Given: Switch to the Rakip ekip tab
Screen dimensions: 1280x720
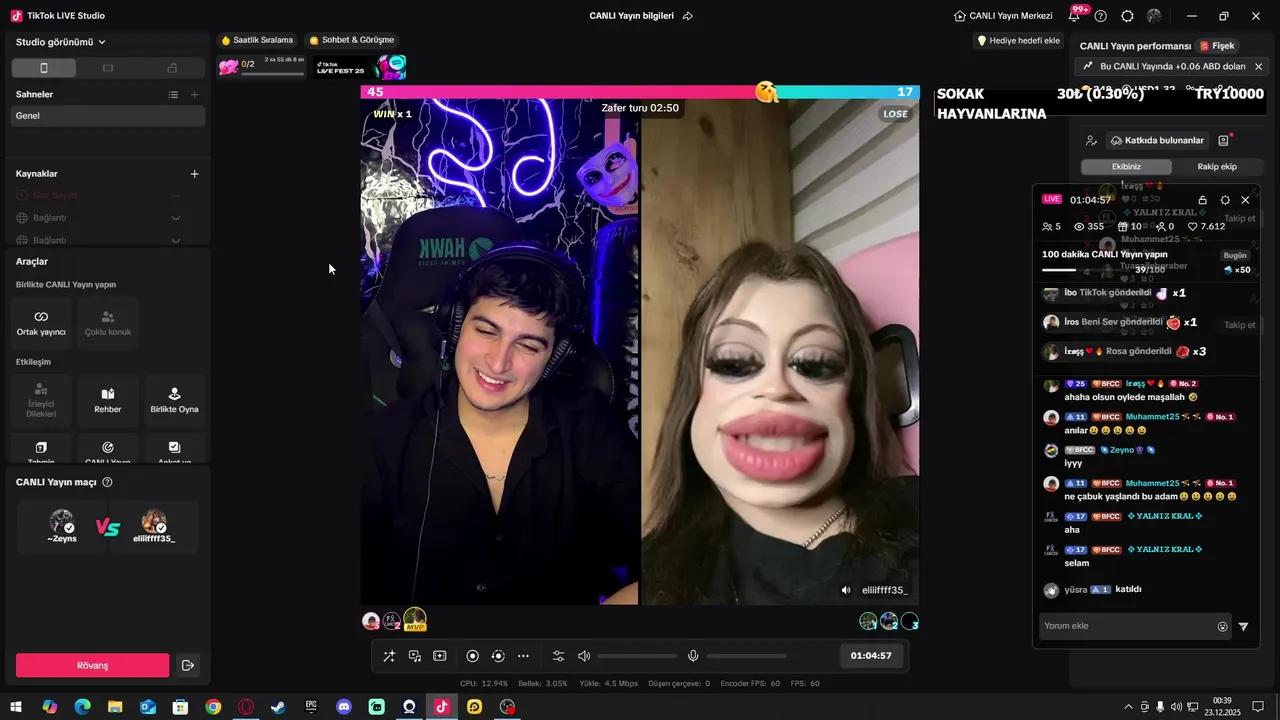Looking at the screenshot, I should (1217, 167).
